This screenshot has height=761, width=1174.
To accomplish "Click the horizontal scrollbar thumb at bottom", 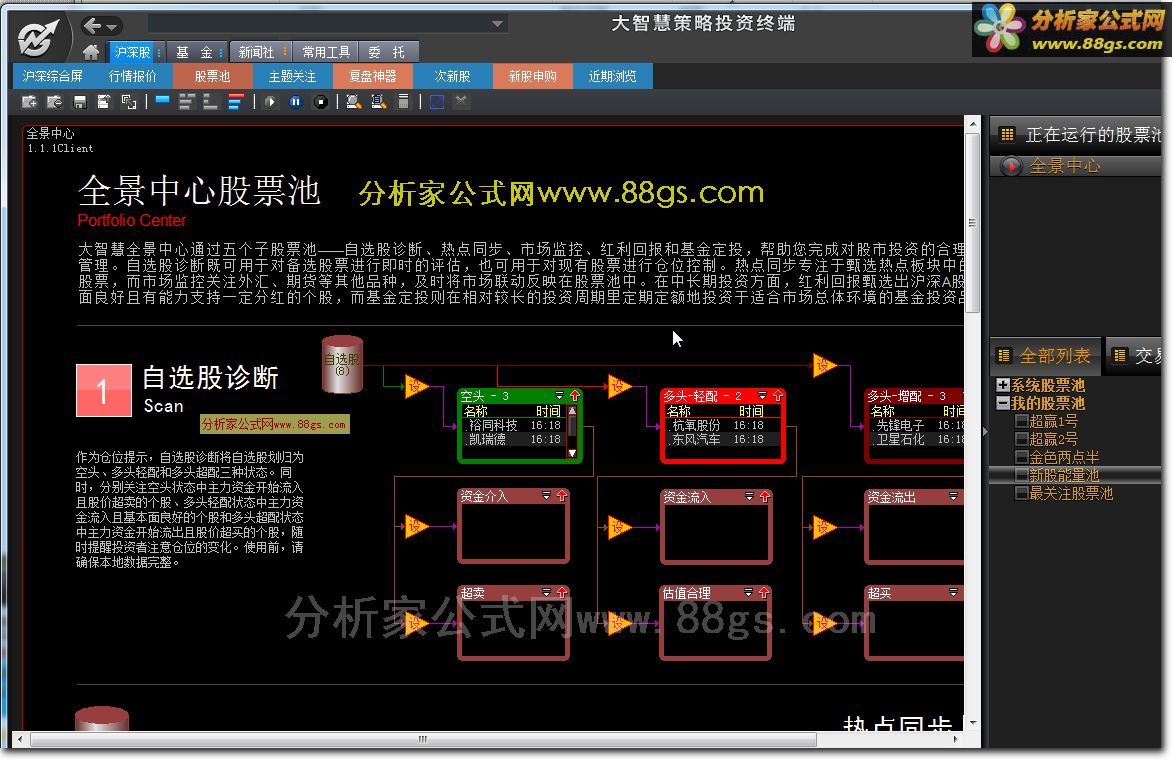I will point(423,739).
